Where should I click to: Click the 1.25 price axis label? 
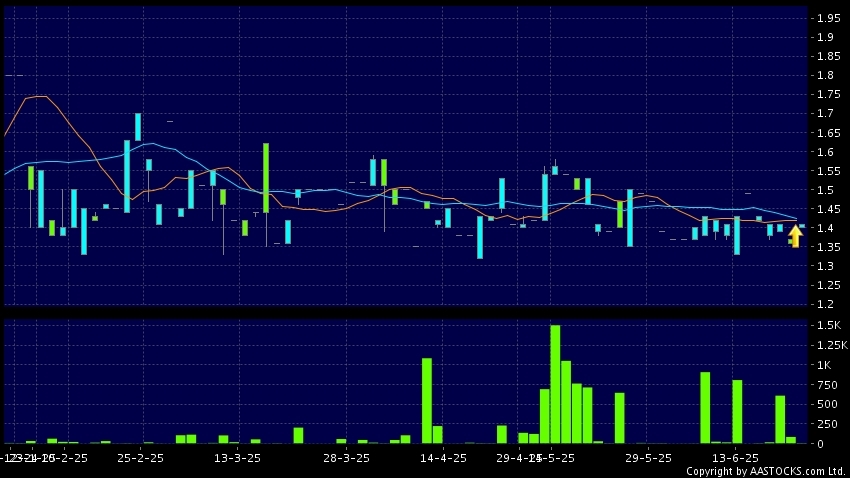tap(828, 285)
